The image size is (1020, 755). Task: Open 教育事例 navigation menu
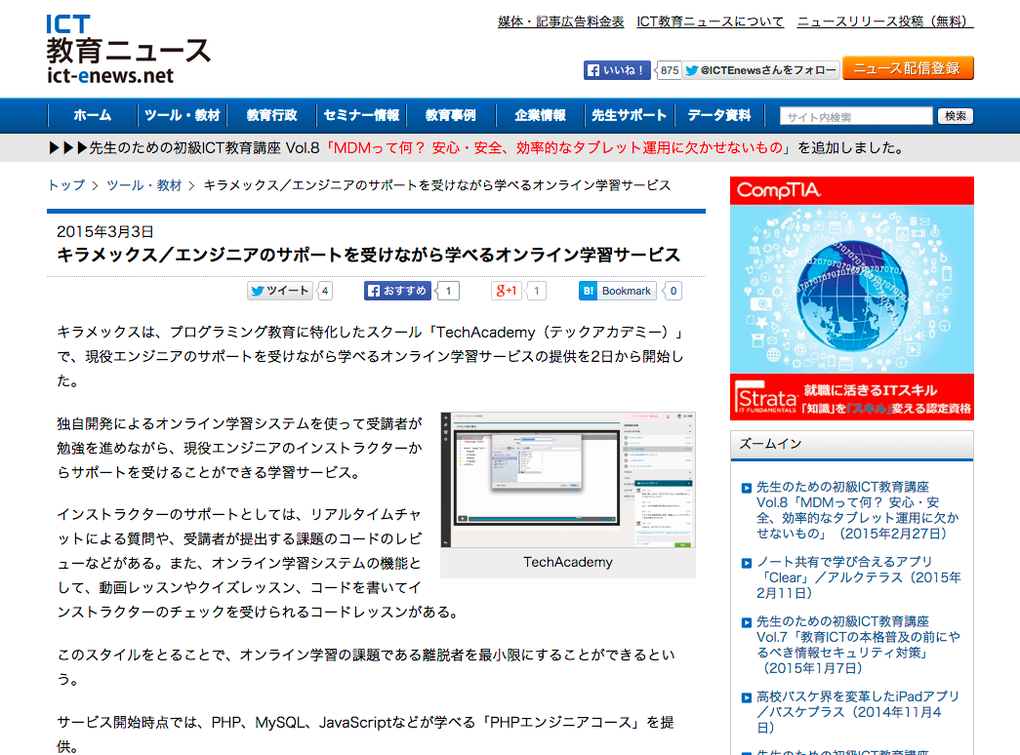pos(451,116)
